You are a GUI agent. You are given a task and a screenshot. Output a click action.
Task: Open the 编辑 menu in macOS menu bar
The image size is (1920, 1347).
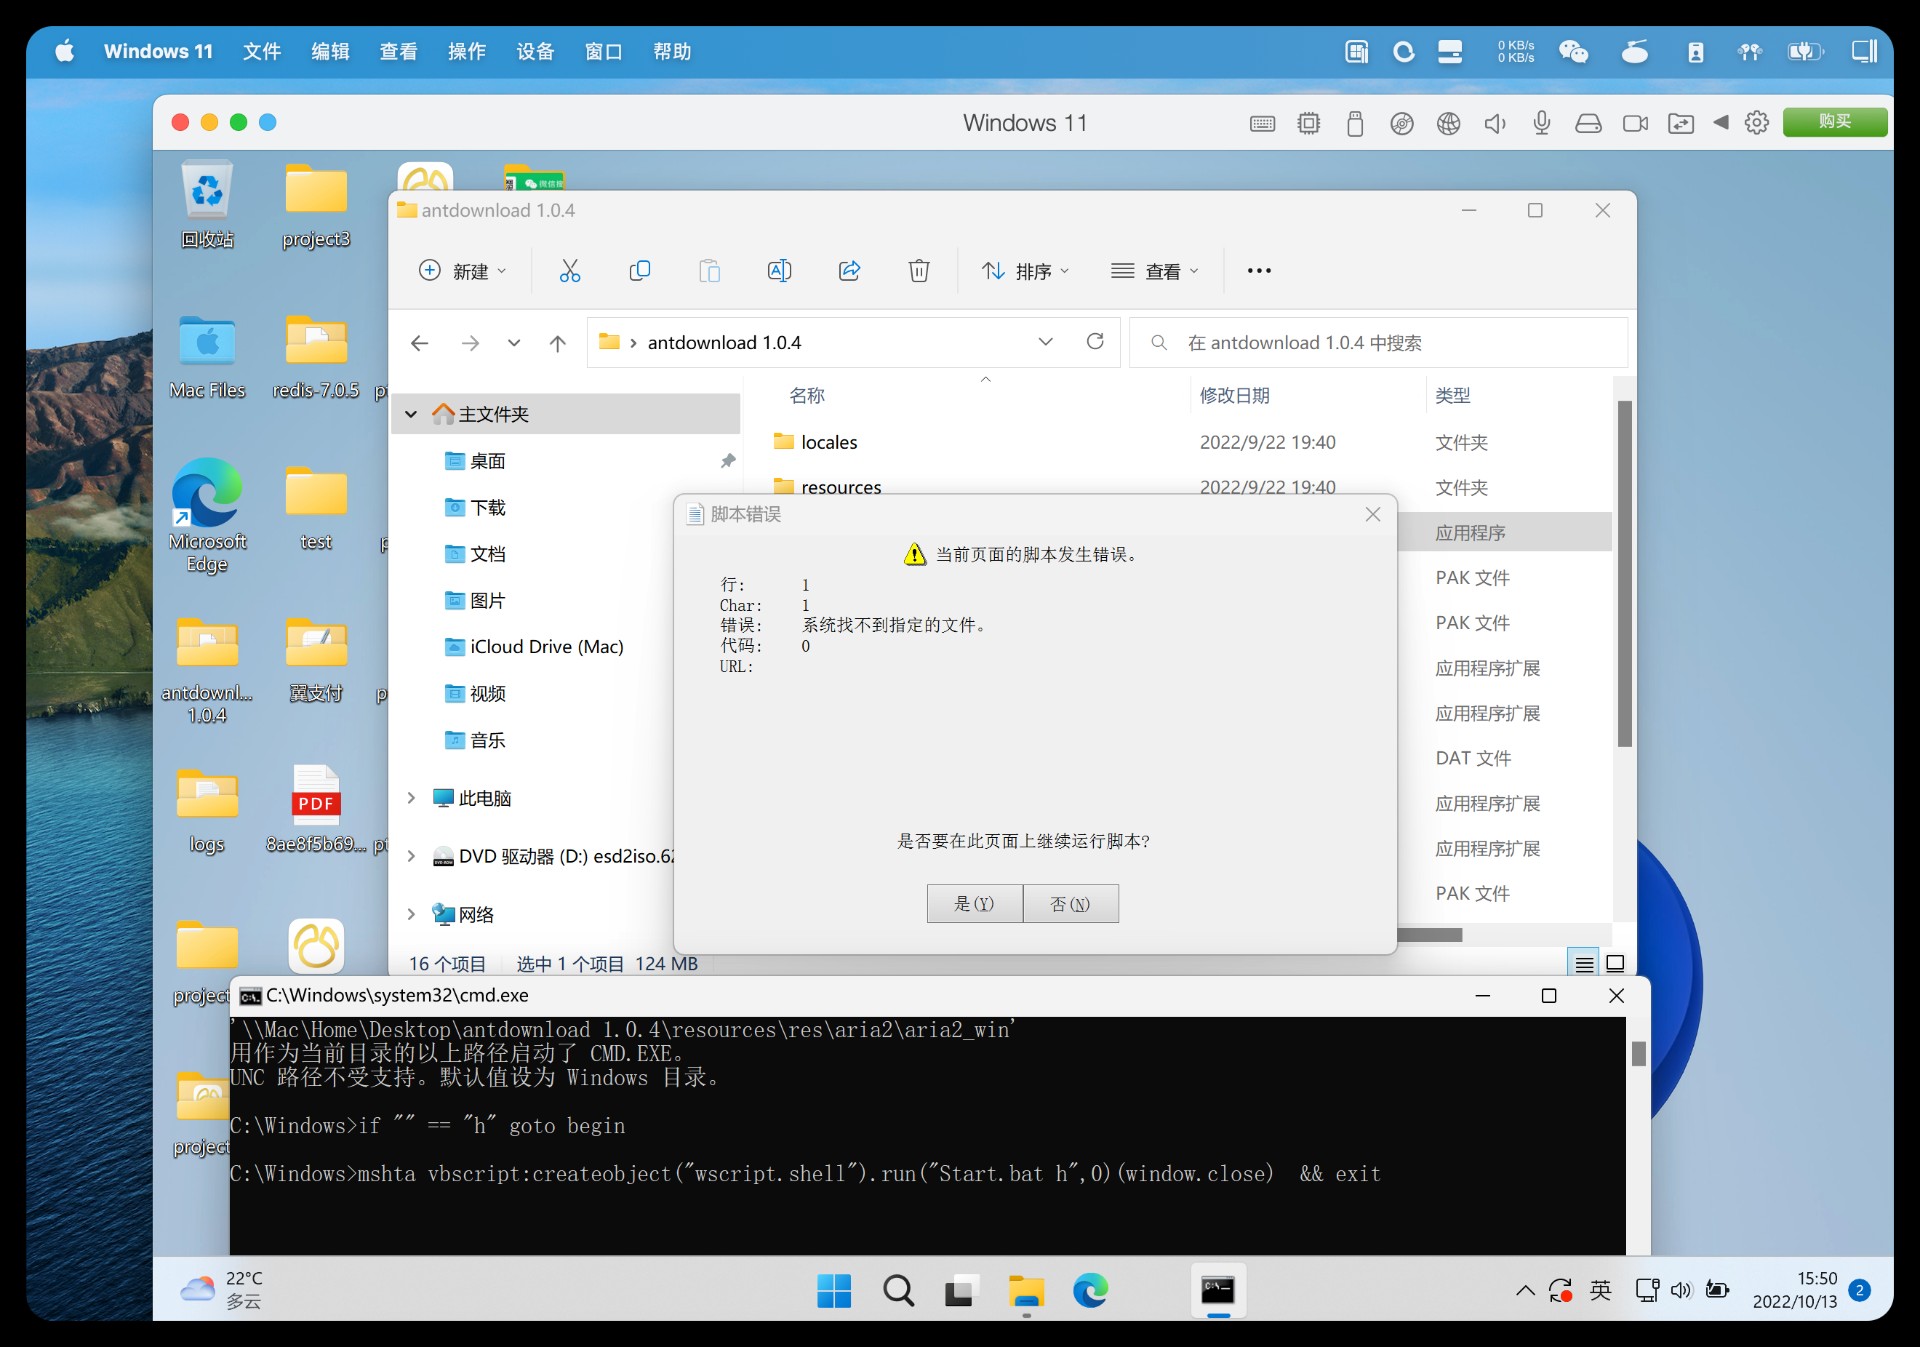pos(330,52)
